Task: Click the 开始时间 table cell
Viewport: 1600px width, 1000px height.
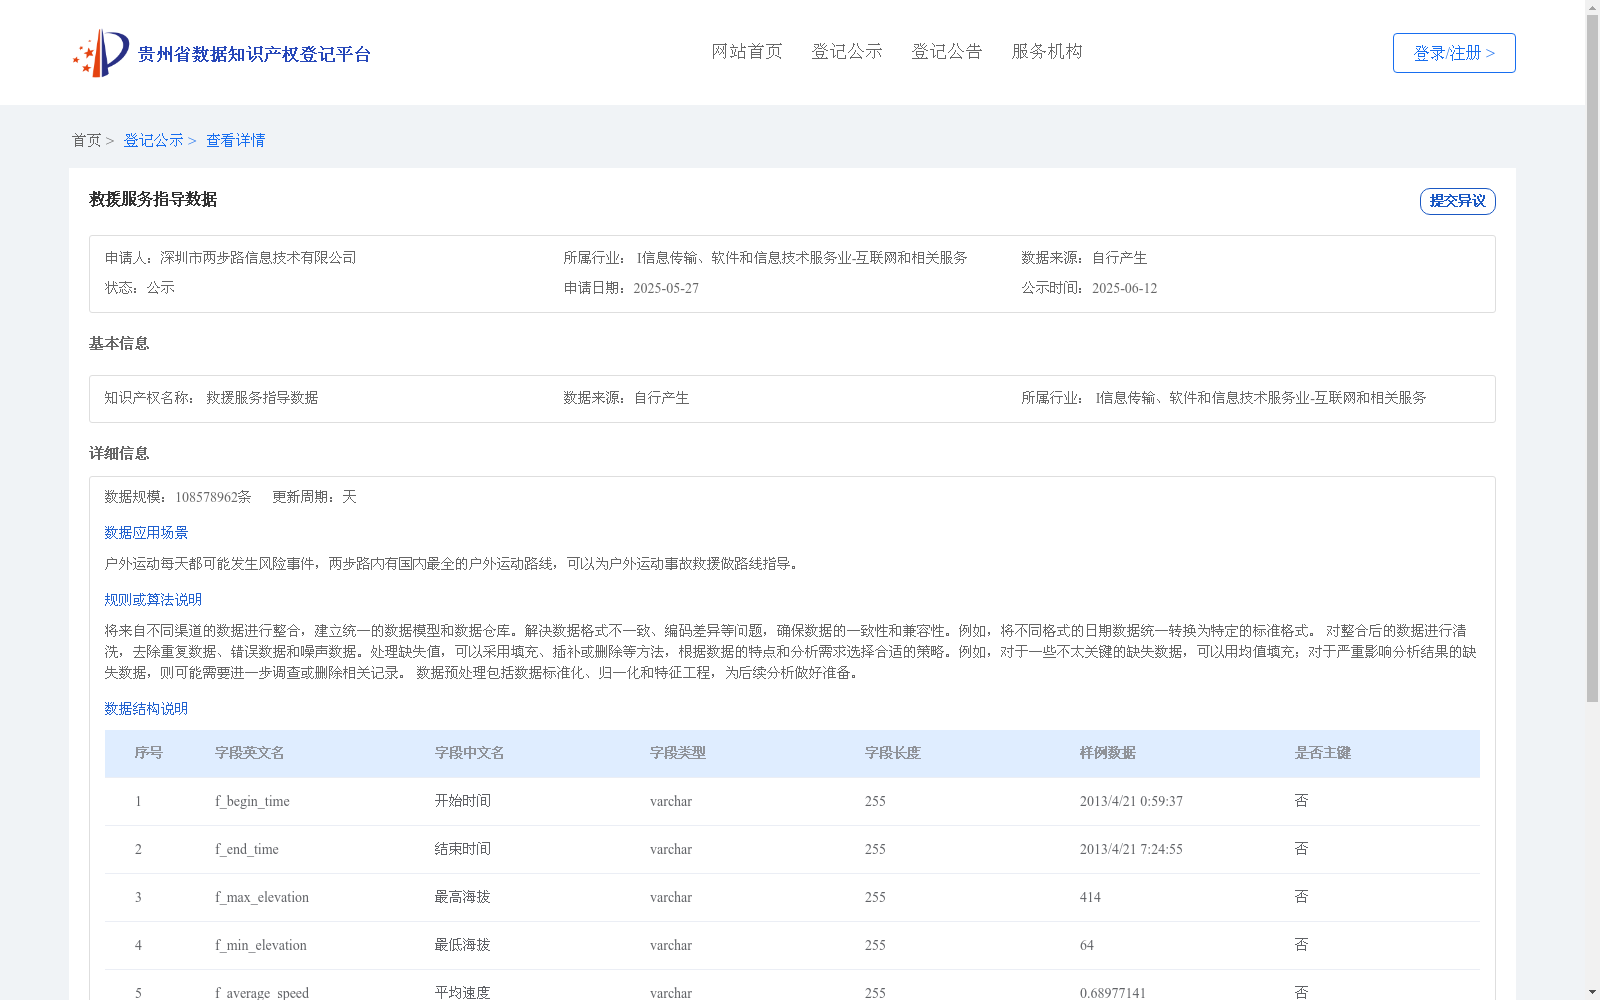Action: [x=462, y=801]
